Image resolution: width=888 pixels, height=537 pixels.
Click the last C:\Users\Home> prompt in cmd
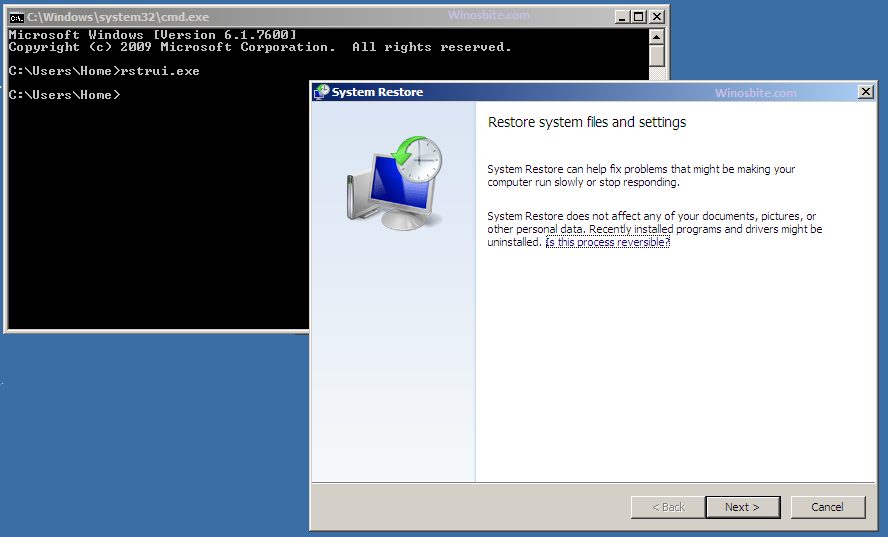[x=65, y=95]
